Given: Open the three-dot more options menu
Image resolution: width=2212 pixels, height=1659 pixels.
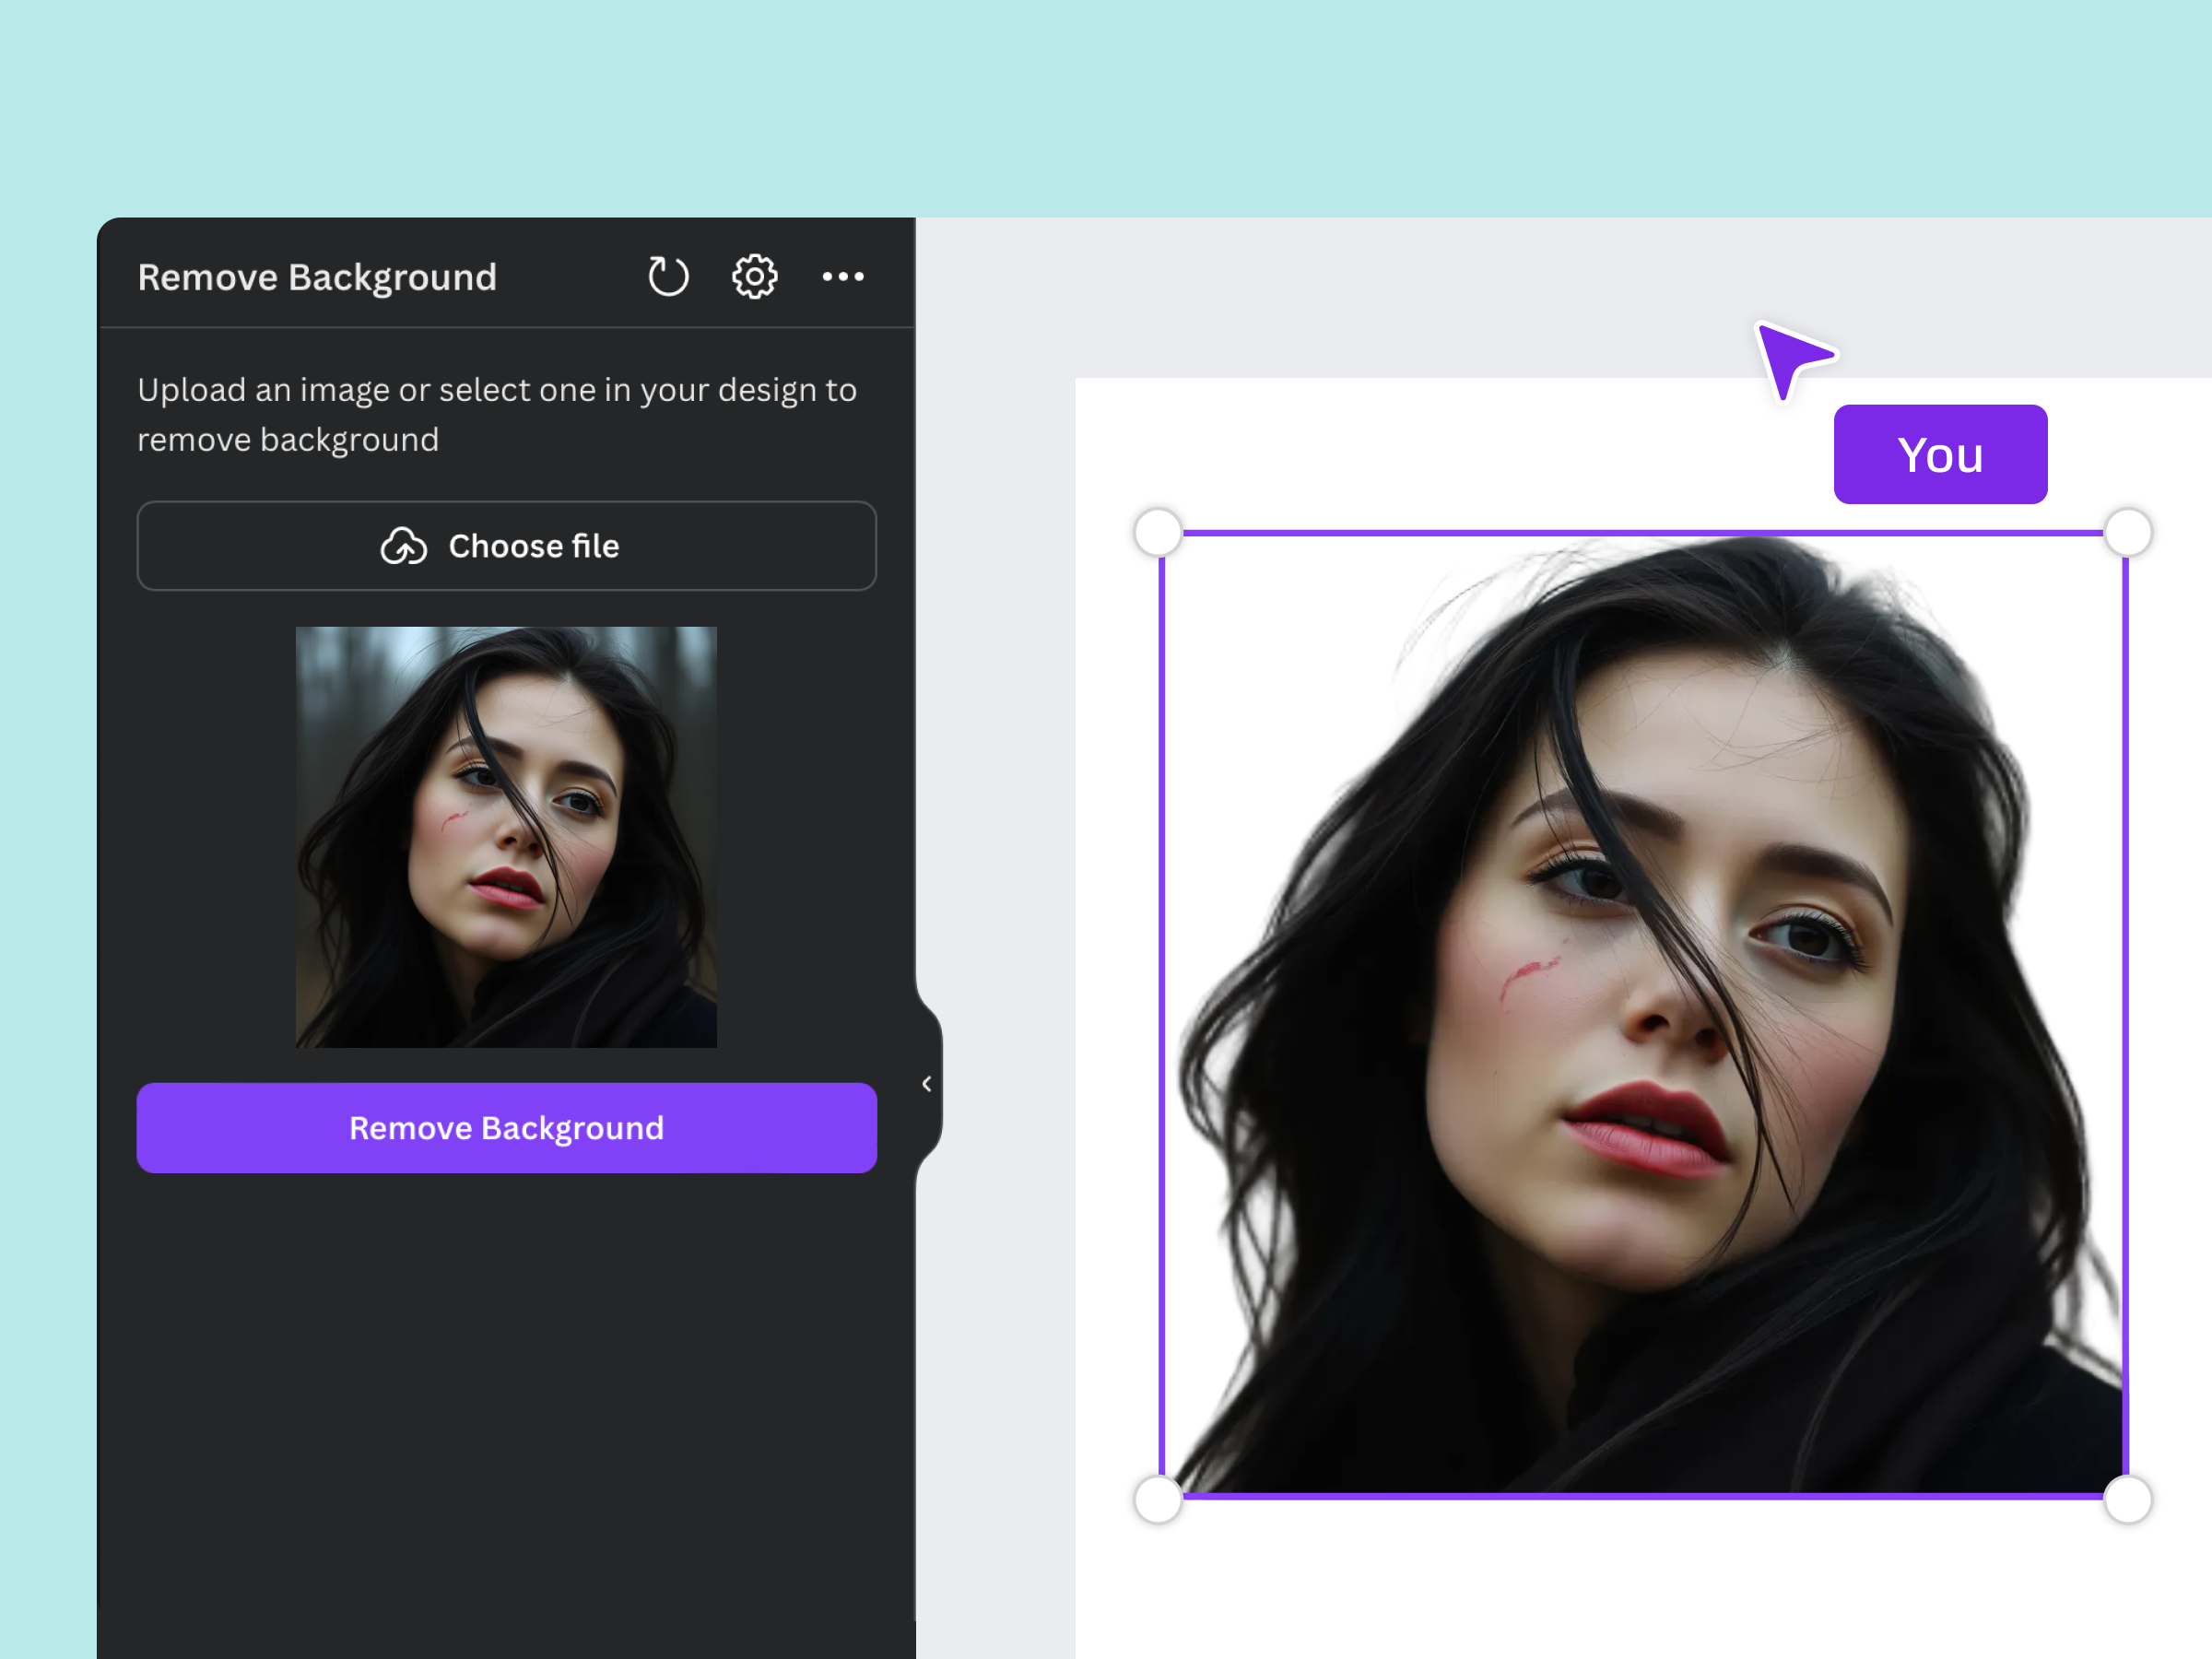Looking at the screenshot, I should [843, 277].
